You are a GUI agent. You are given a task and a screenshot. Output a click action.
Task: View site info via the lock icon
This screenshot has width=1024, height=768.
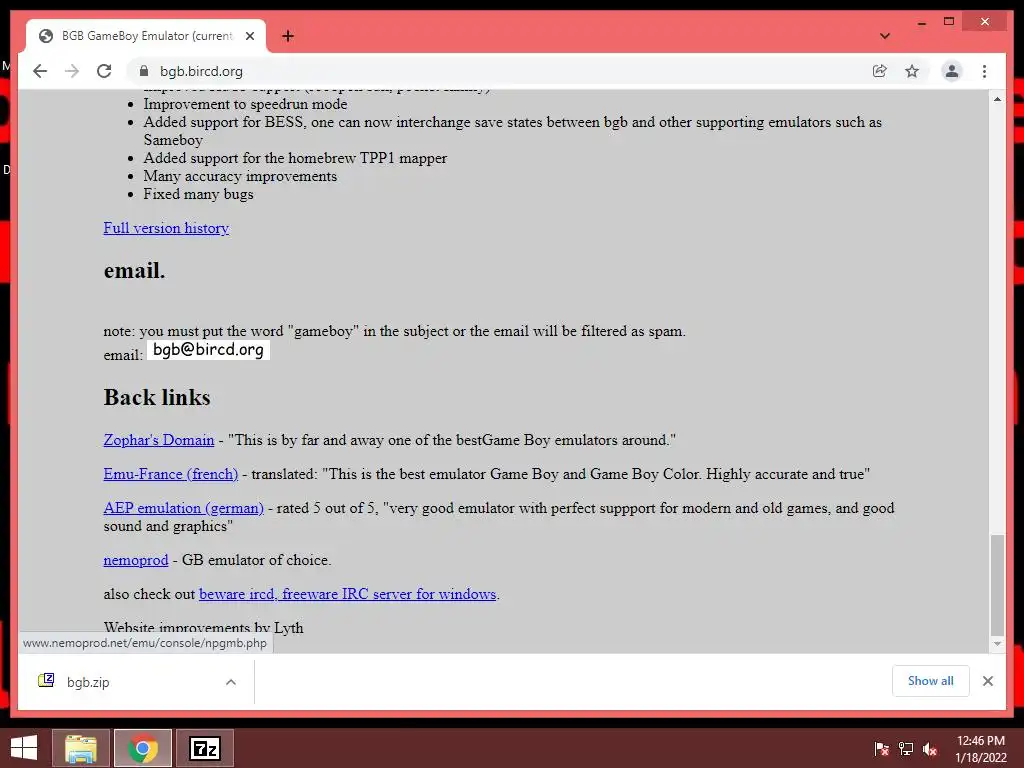(144, 71)
